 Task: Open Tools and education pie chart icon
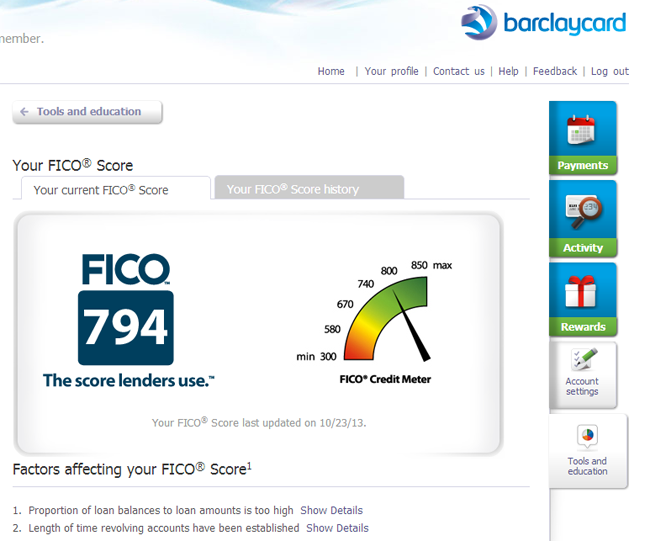pos(587,436)
